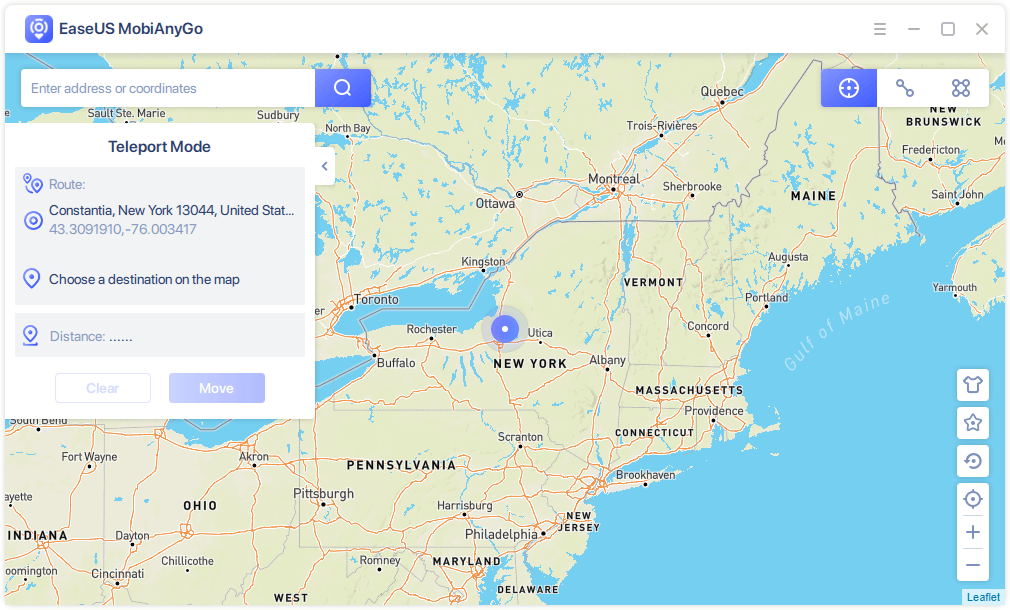Open the shirt skin icon
Viewport: 1010px width, 610px height.
tap(972, 385)
